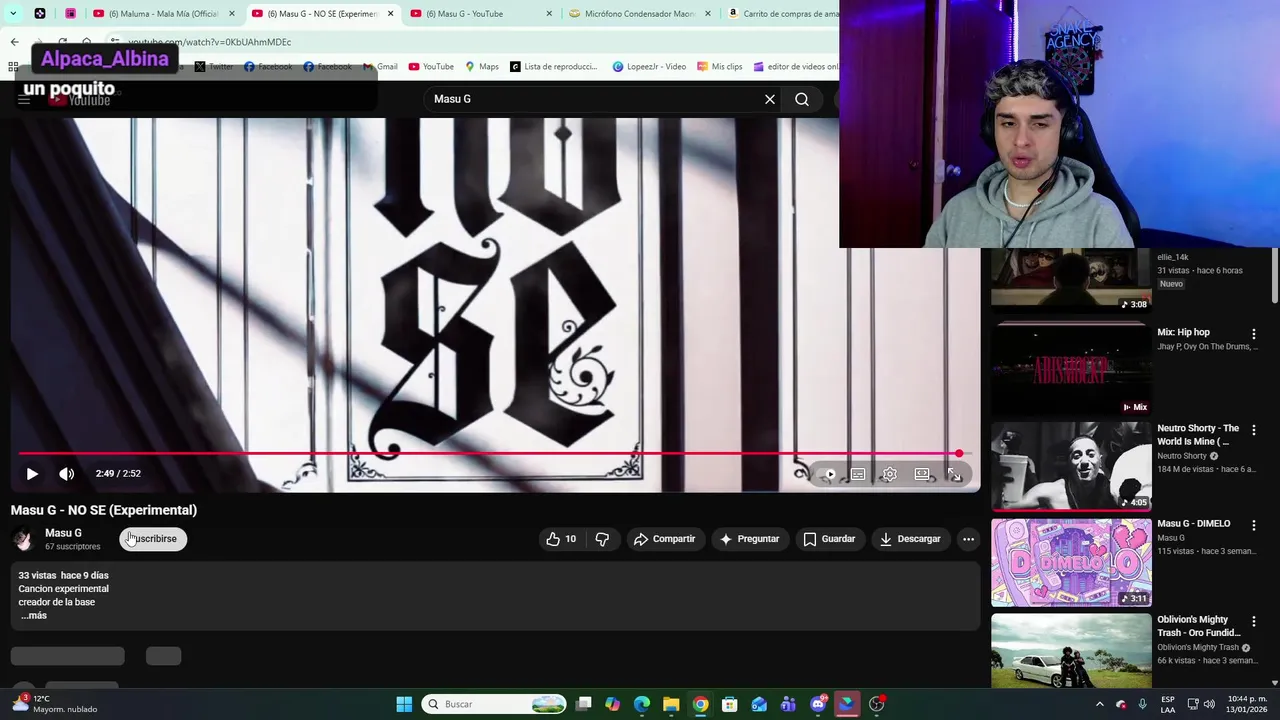This screenshot has height=720, width=1280.
Task: Open 'Oblivion's Mighty Trash - Oro Fundid...' title
Action: tap(1198, 626)
